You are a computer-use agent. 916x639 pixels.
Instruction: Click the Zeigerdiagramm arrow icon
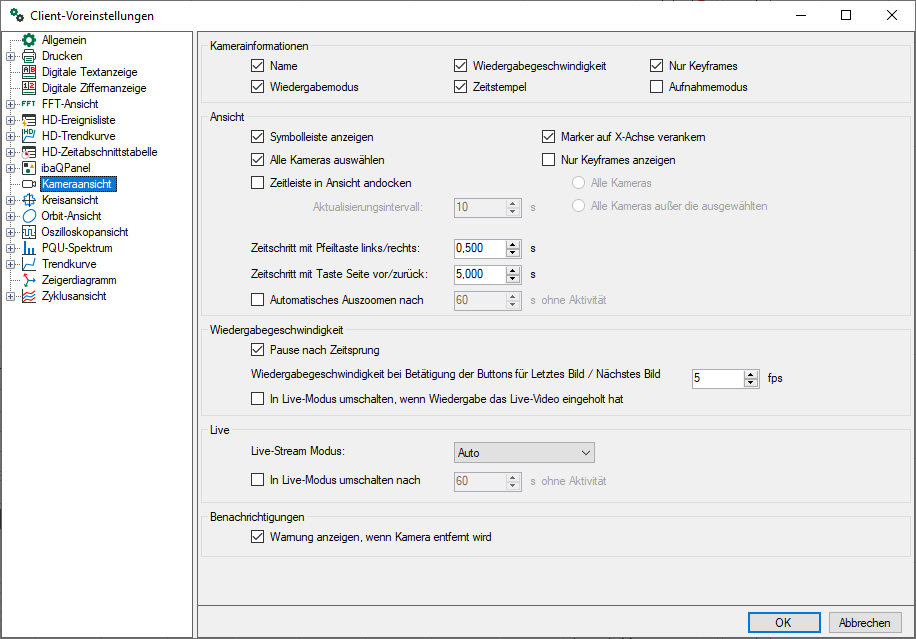pyautogui.click(x=28, y=280)
